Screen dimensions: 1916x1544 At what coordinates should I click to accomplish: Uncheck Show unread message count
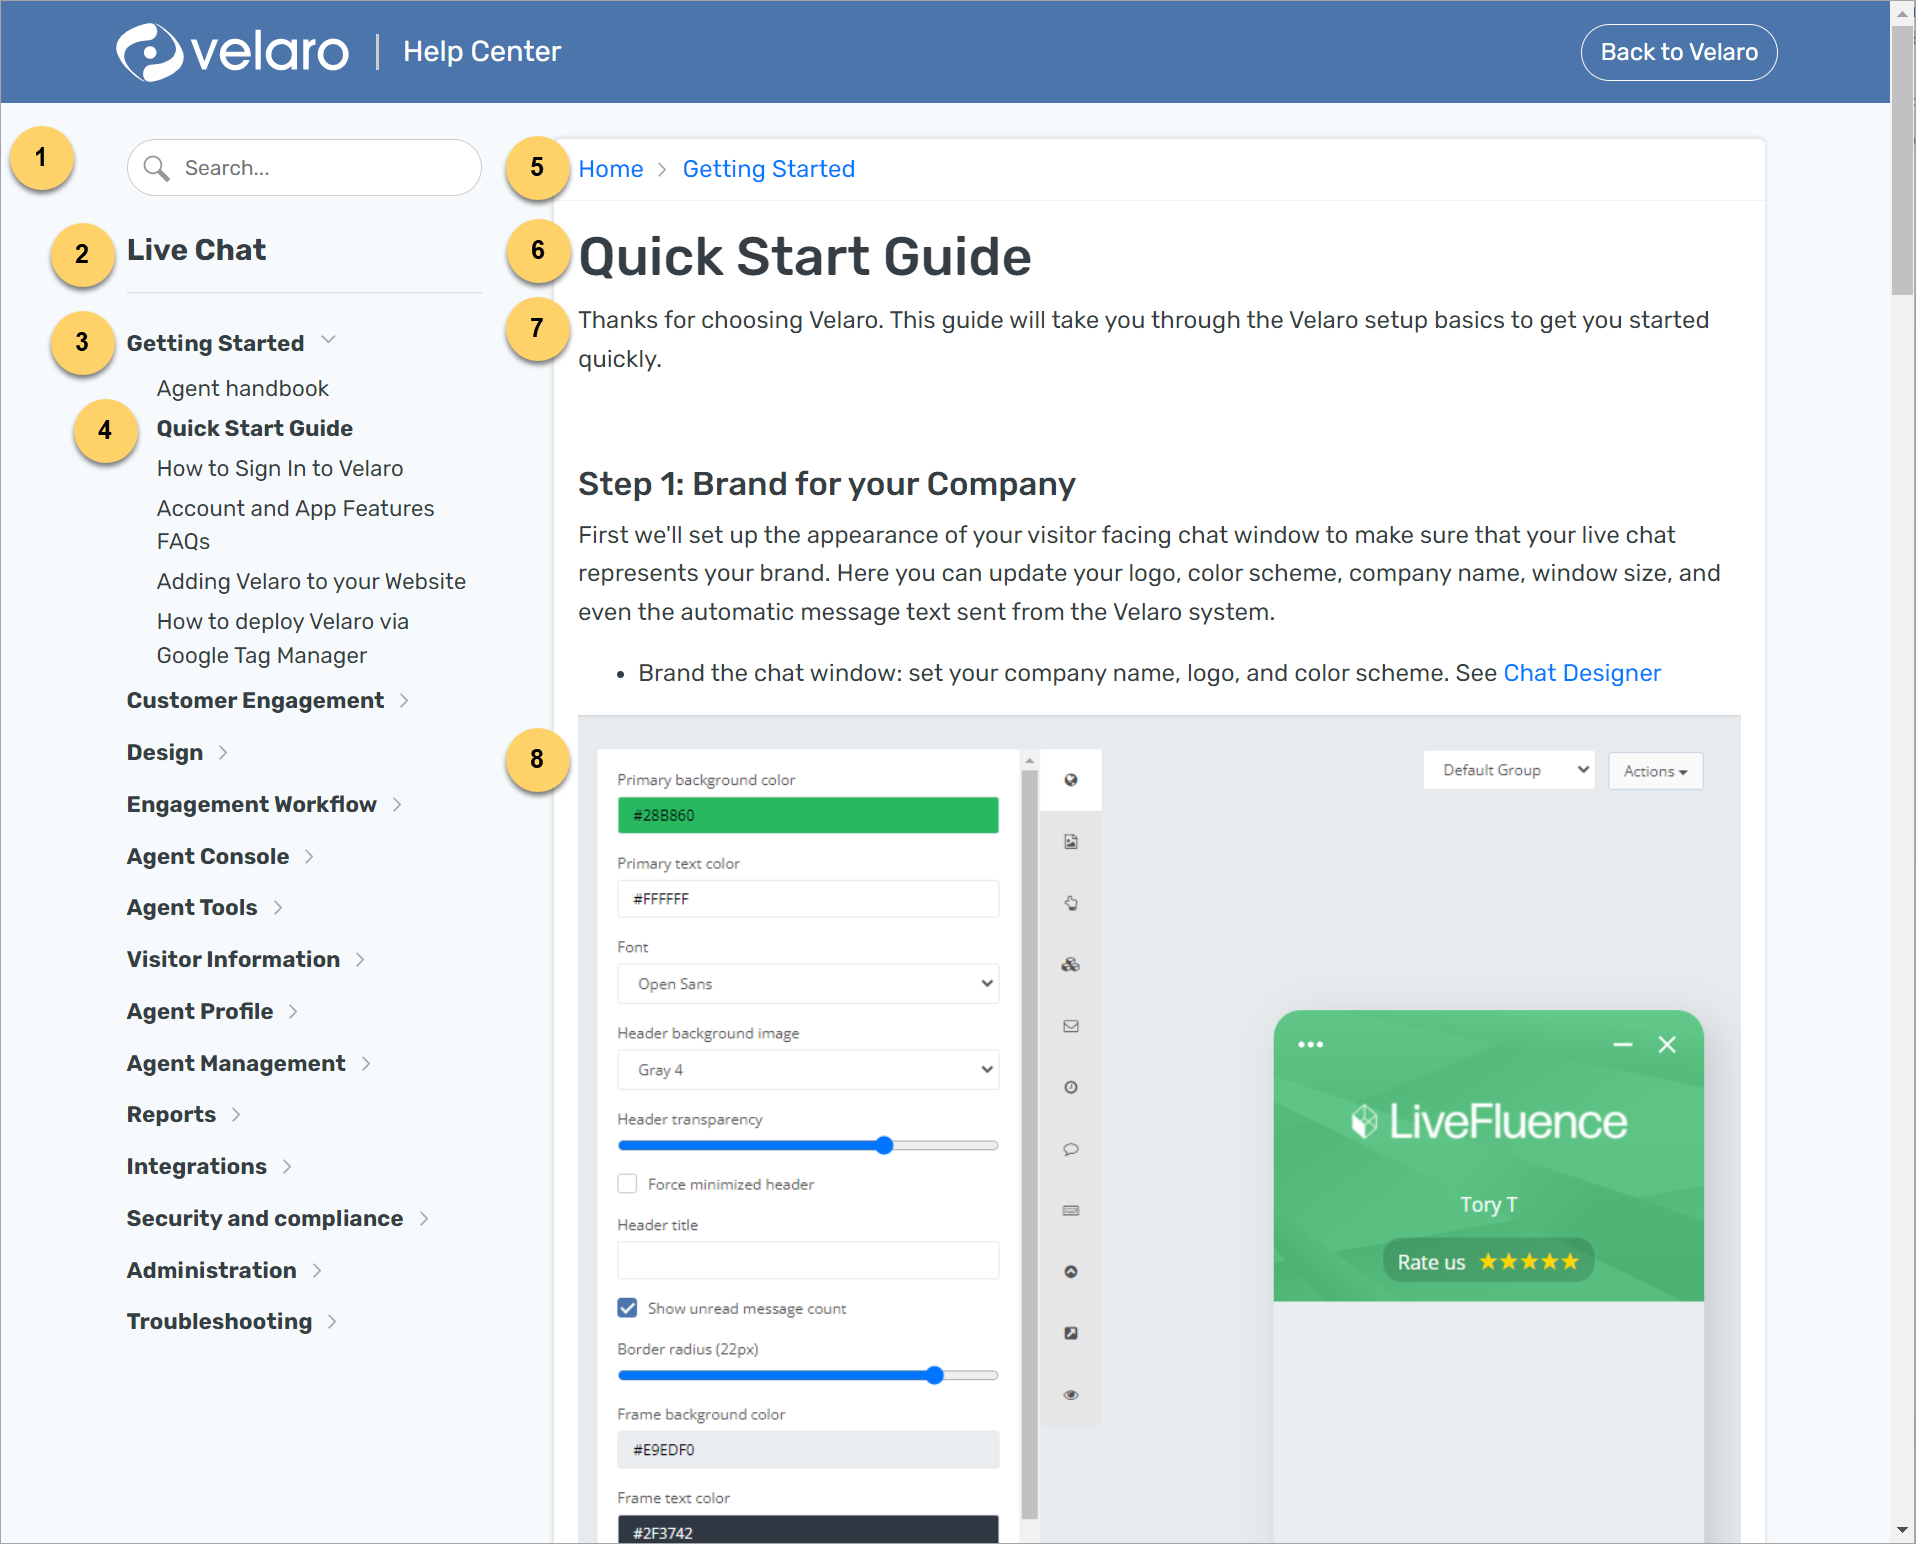[x=627, y=1308]
